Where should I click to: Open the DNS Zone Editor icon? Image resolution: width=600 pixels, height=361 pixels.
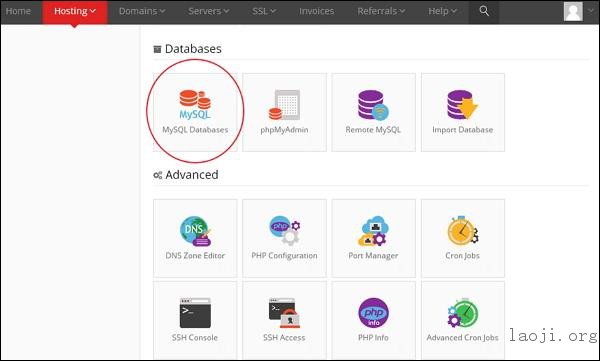click(x=195, y=231)
